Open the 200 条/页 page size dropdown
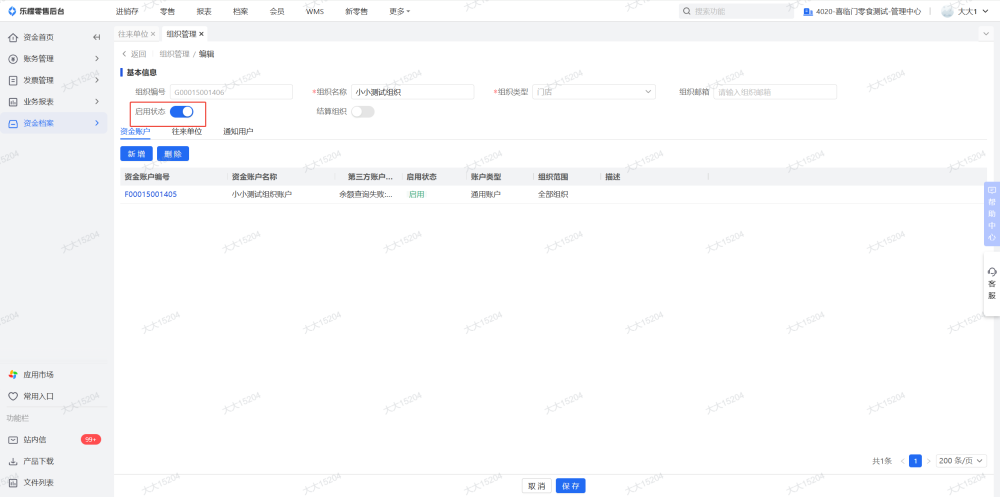 tap(961, 461)
